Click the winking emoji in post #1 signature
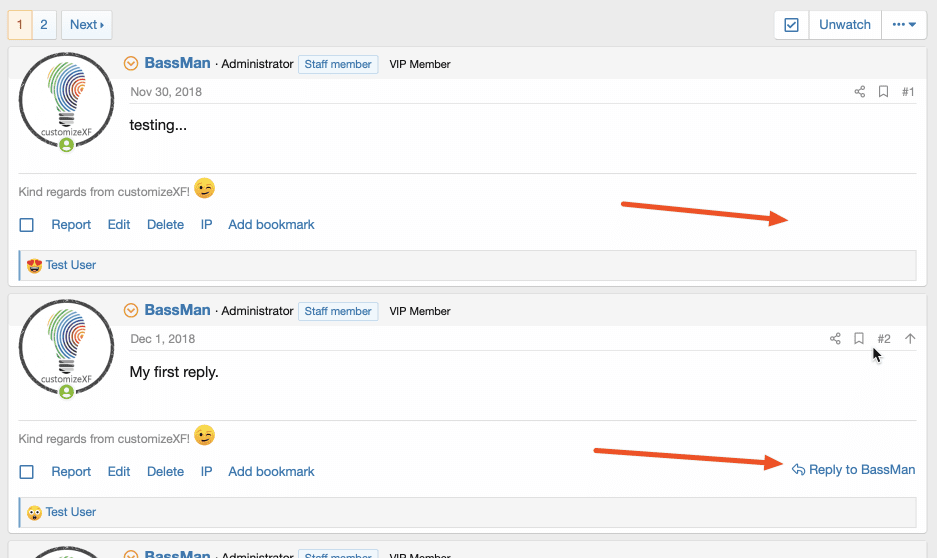 pos(204,188)
